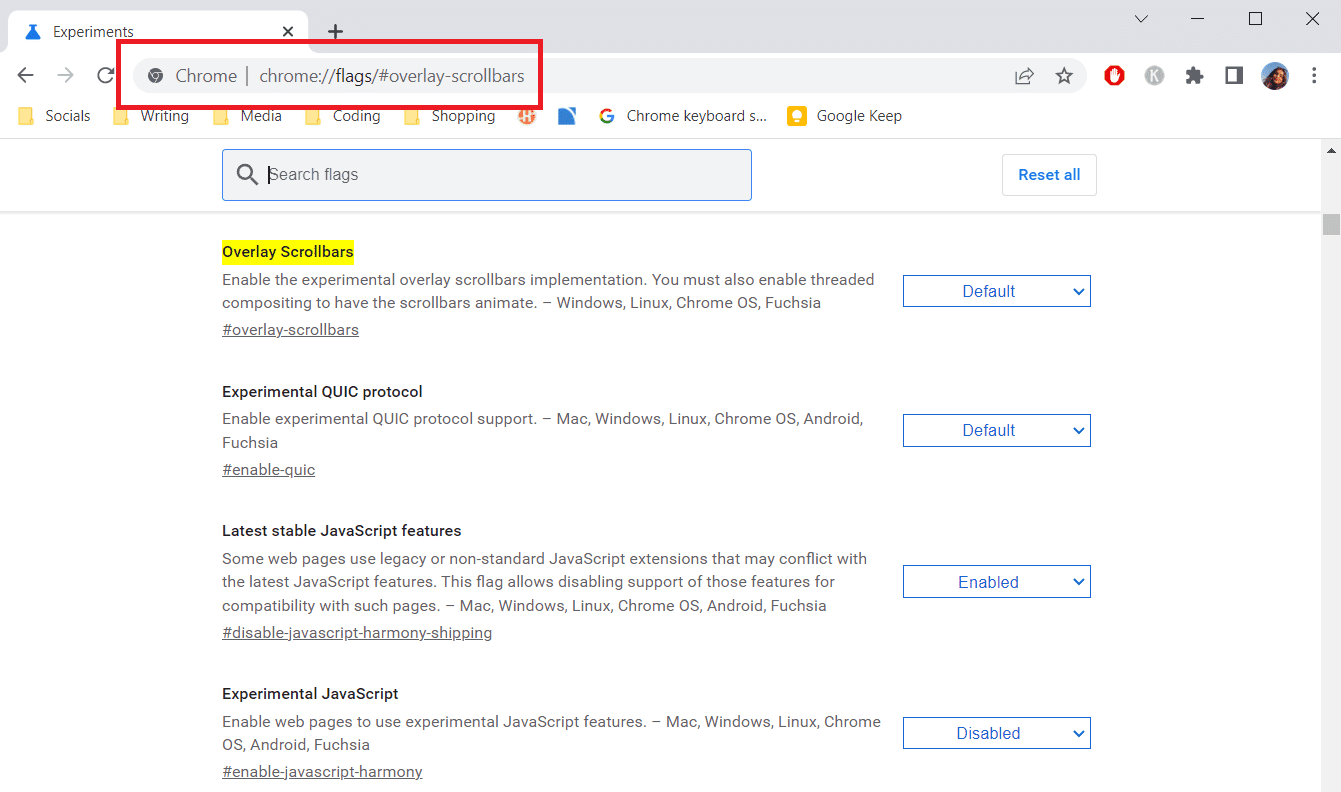1341x792 pixels.
Task: Open the red ad blocker extension
Action: point(1114,75)
